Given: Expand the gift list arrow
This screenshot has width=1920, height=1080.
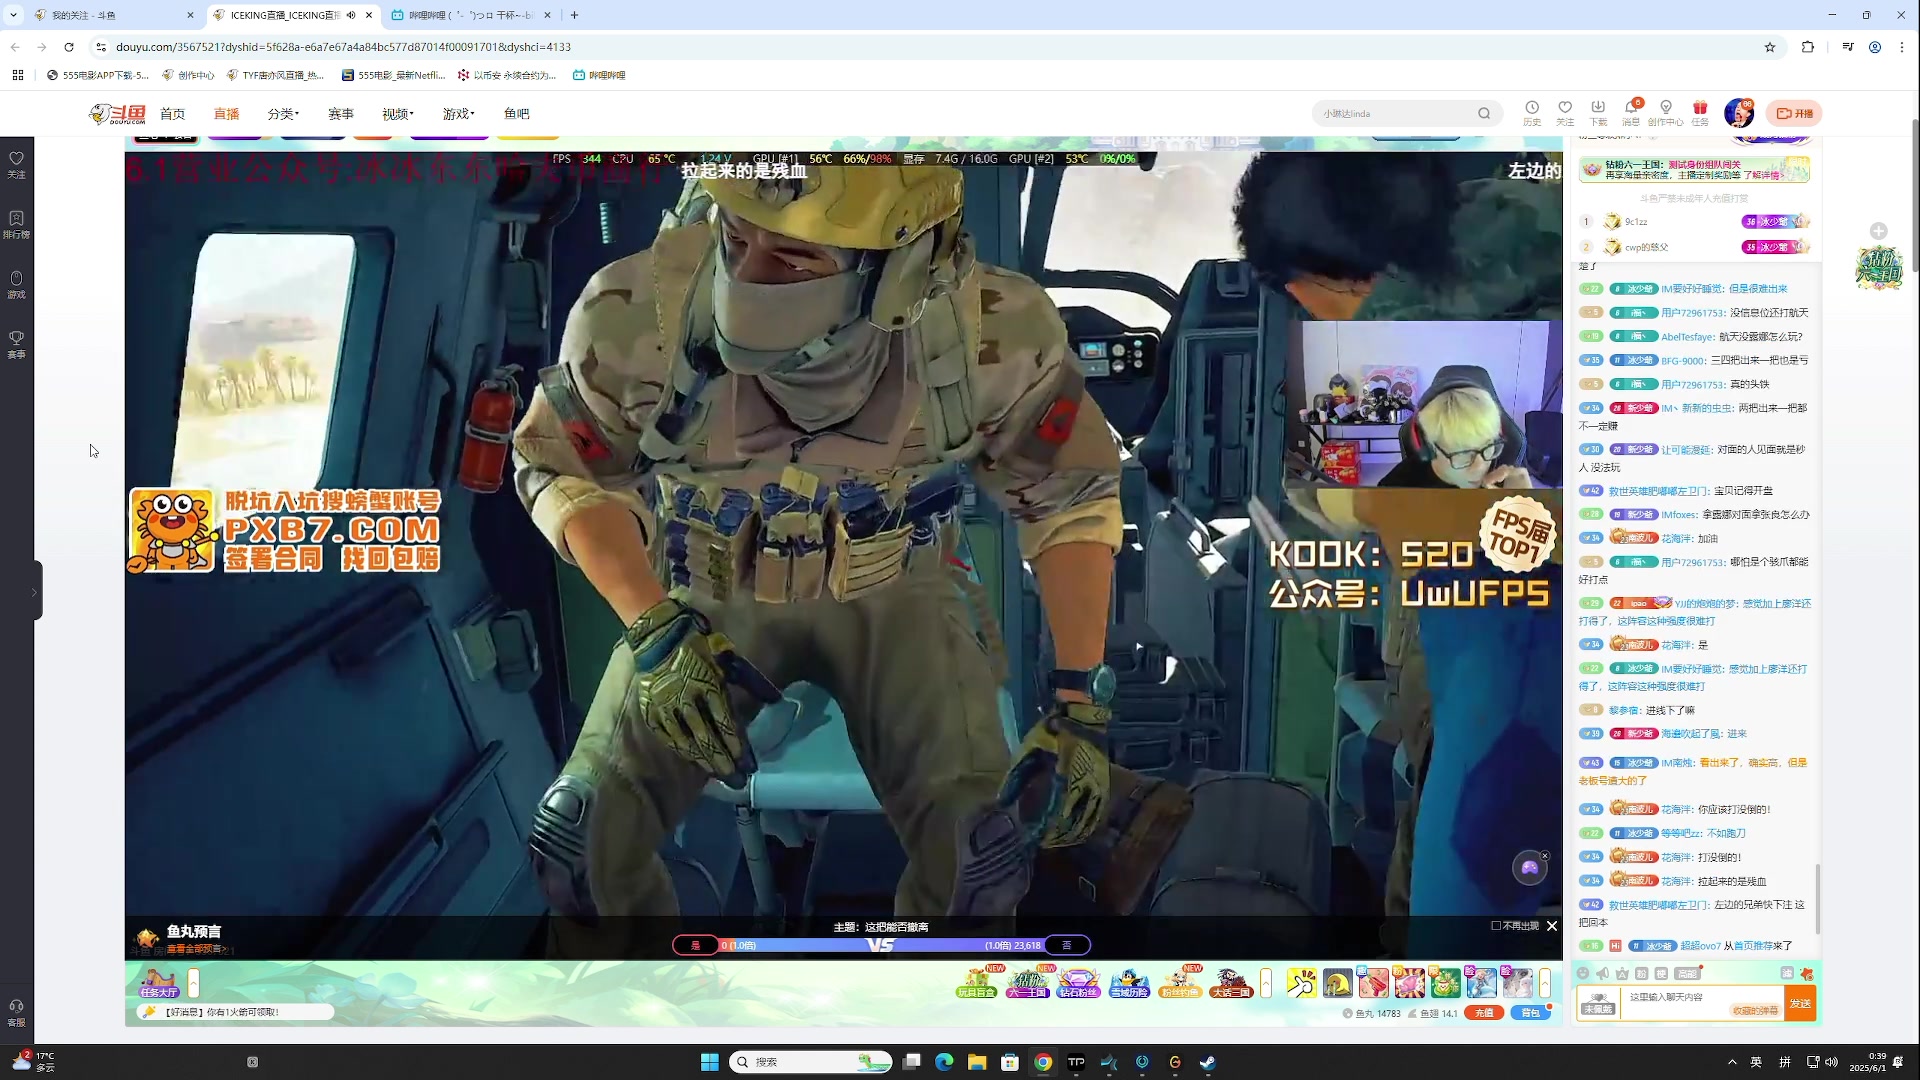Looking at the screenshot, I should tap(1545, 983).
